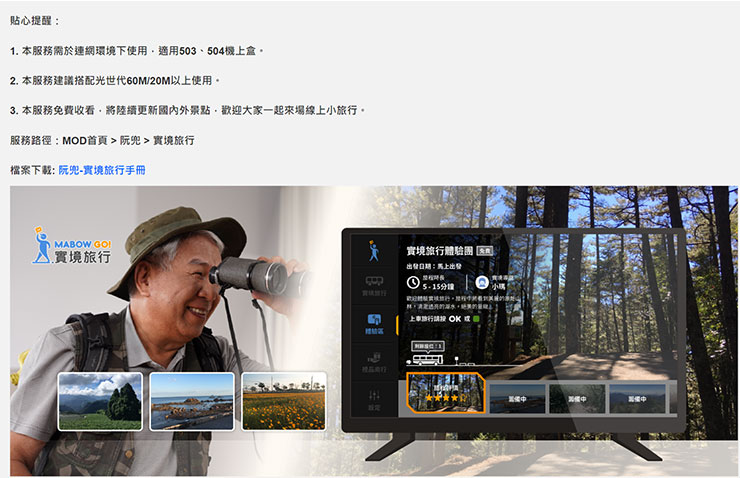Open the orange flower field photo
The width and height of the screenshot is (740, 478).
click(283, 401)
